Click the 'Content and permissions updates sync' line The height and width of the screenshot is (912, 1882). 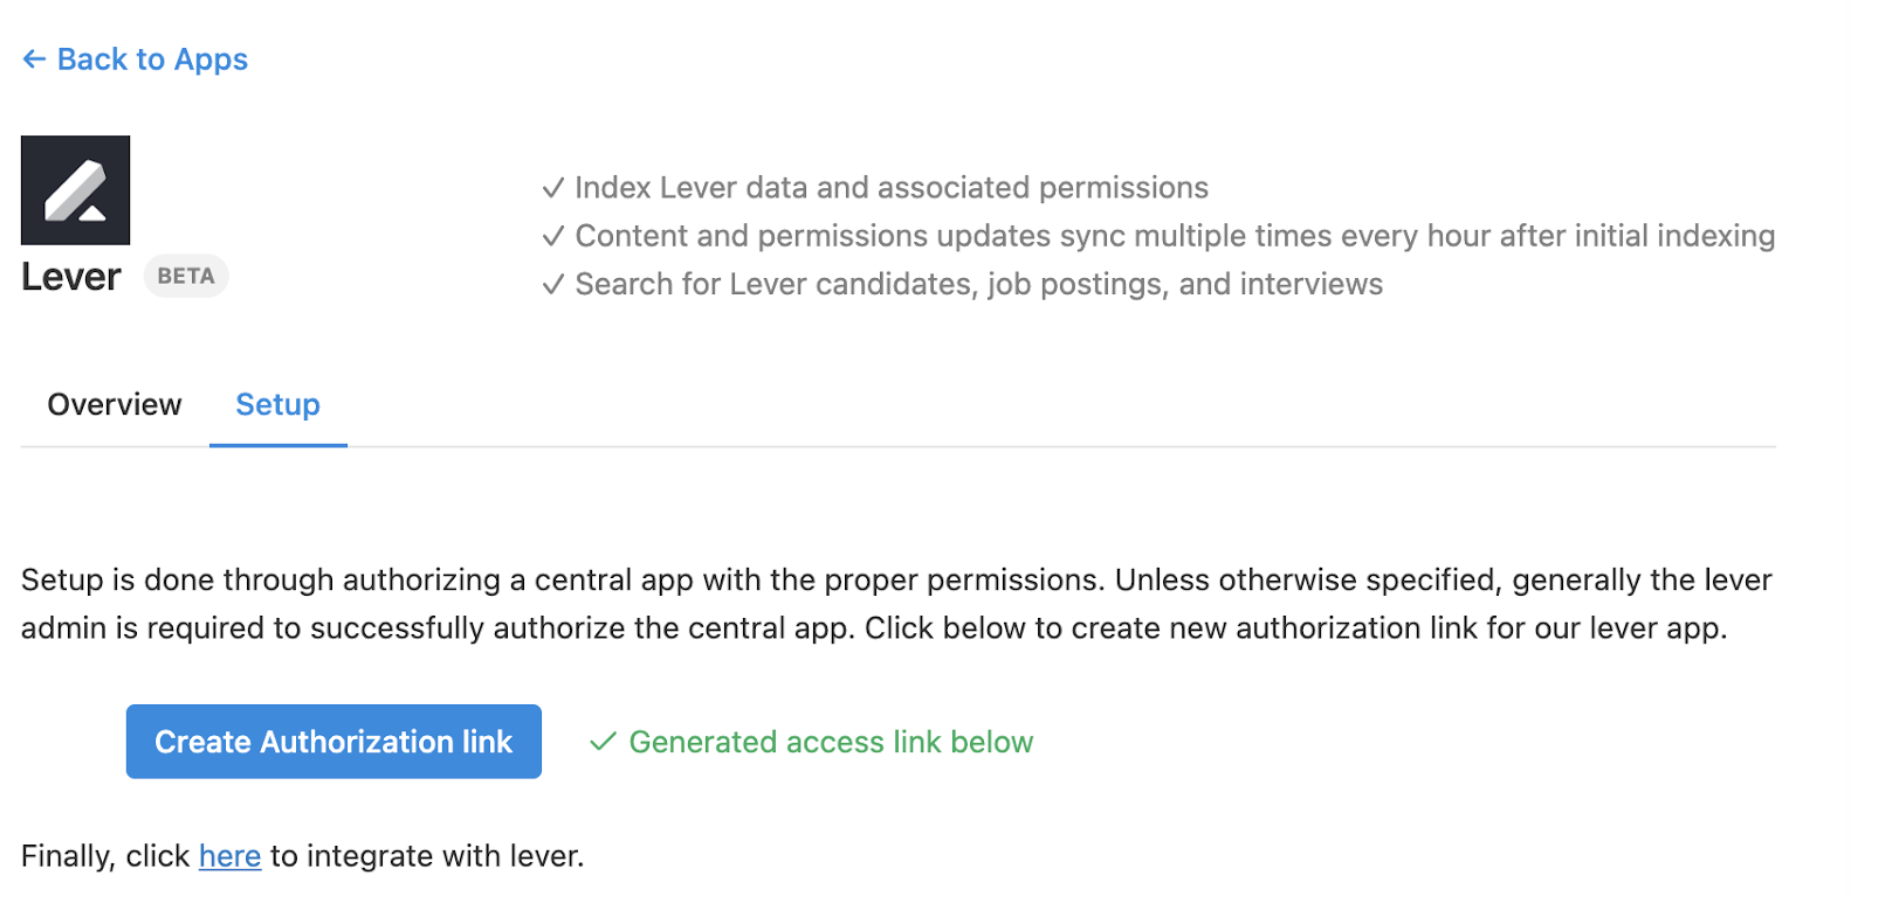pos(1174,236)
